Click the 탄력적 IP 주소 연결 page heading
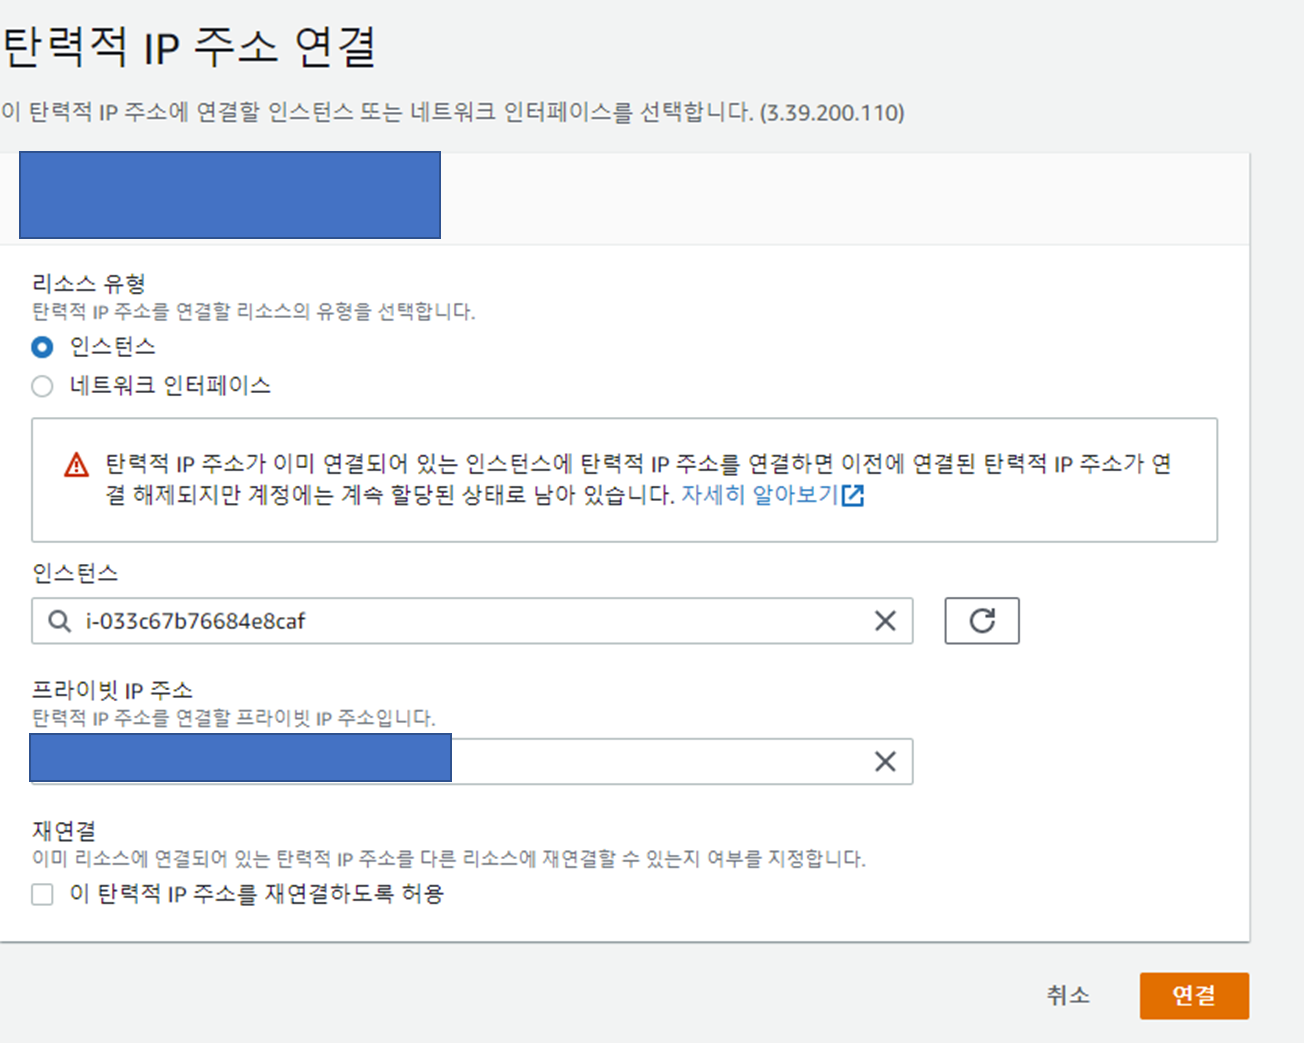 coord(189,47)
